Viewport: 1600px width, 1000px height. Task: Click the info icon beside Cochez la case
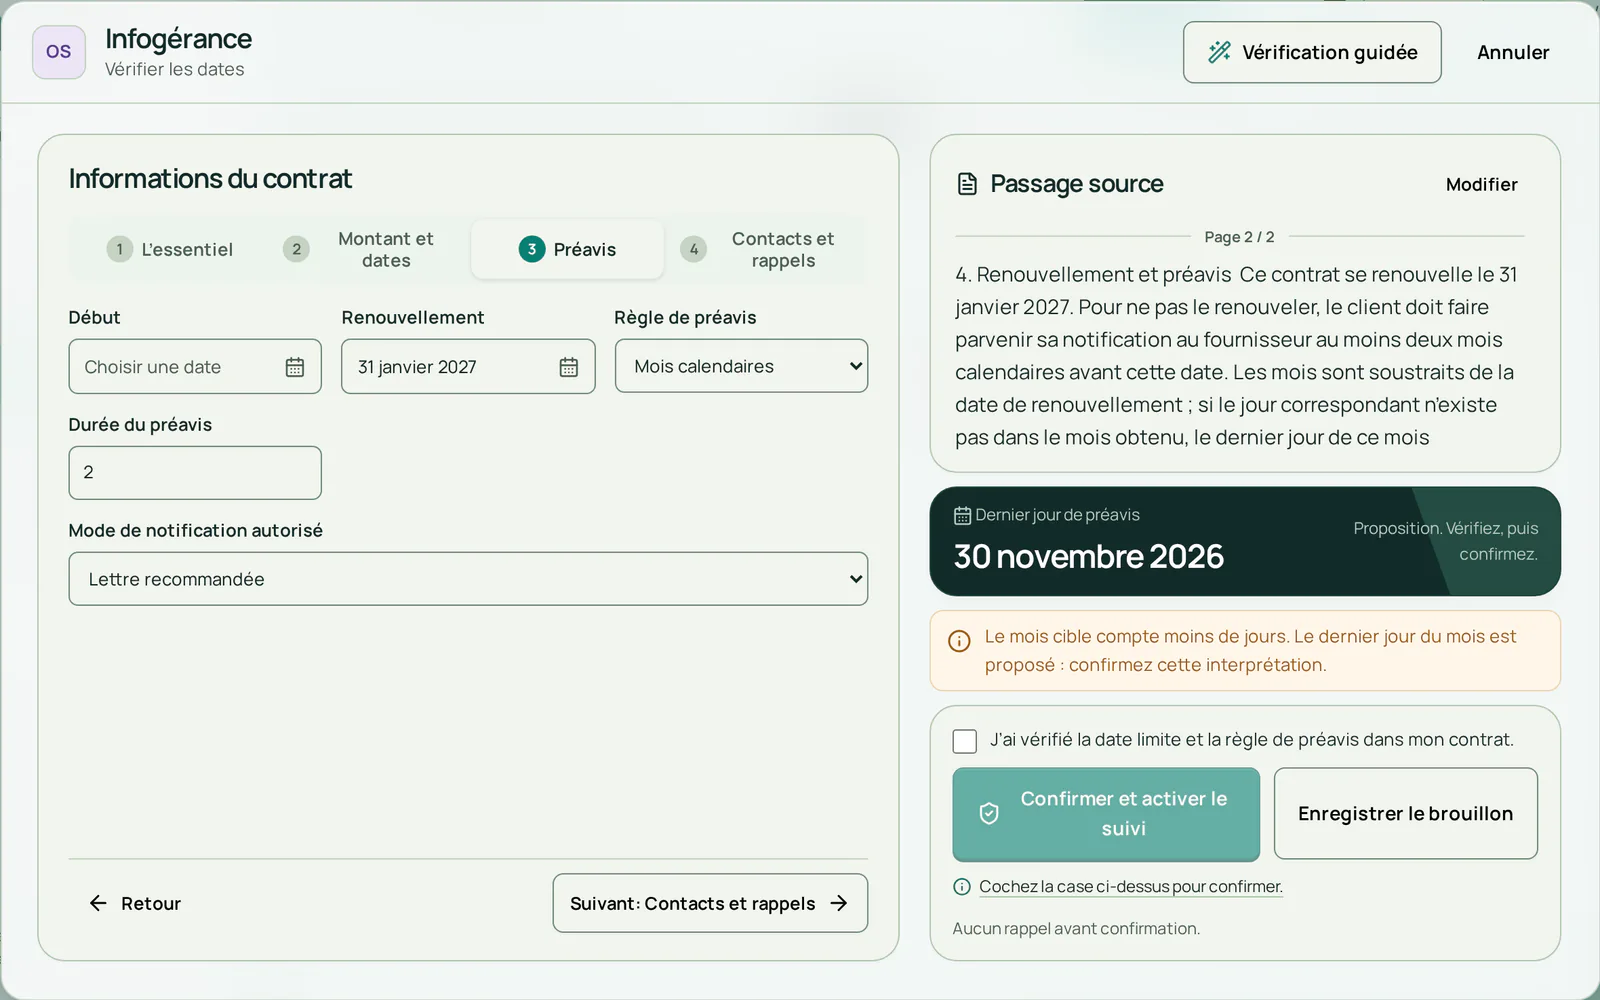(962, 887)
